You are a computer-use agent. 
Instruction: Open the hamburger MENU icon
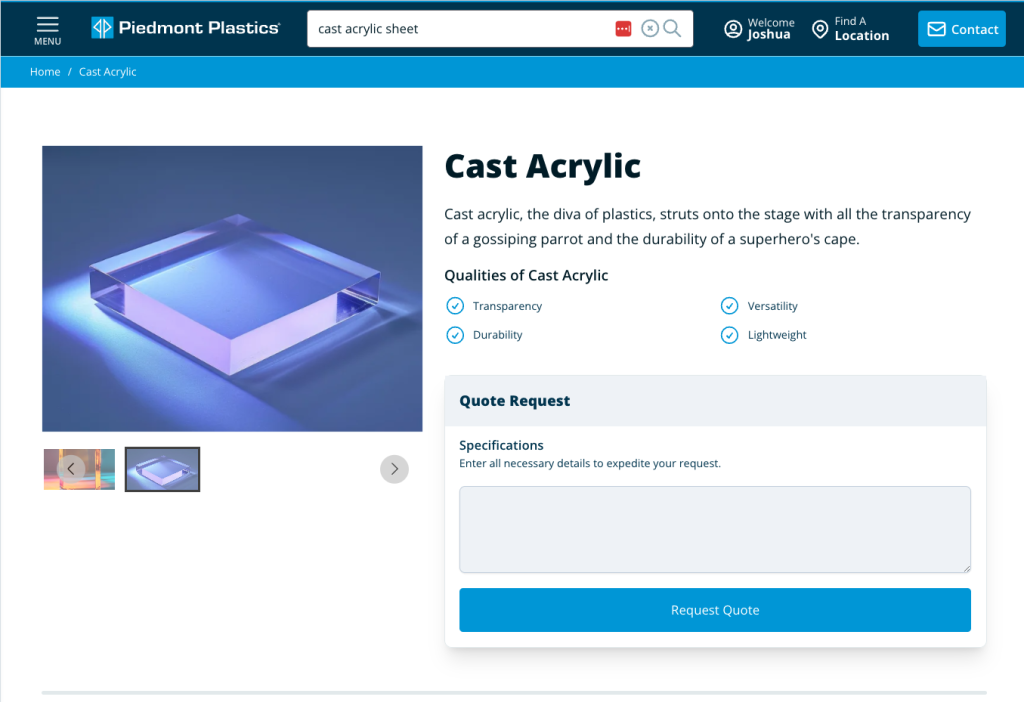tap(47, 28)
